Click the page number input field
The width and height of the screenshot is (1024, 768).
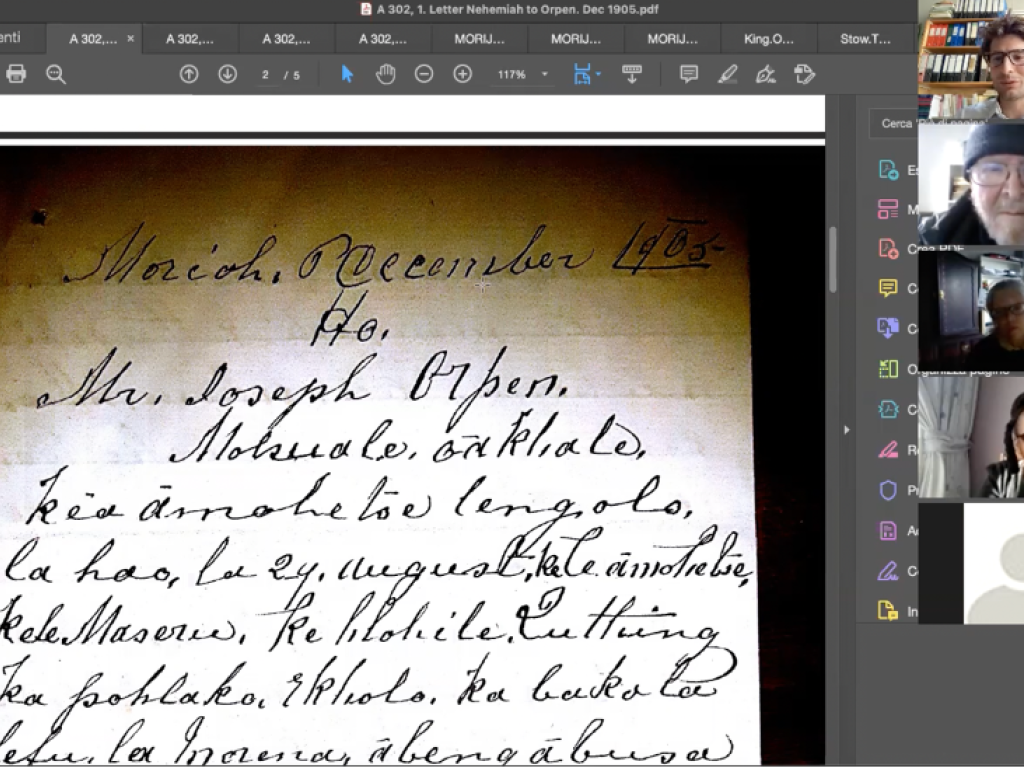pyautogui.click(x=266, y=75)
